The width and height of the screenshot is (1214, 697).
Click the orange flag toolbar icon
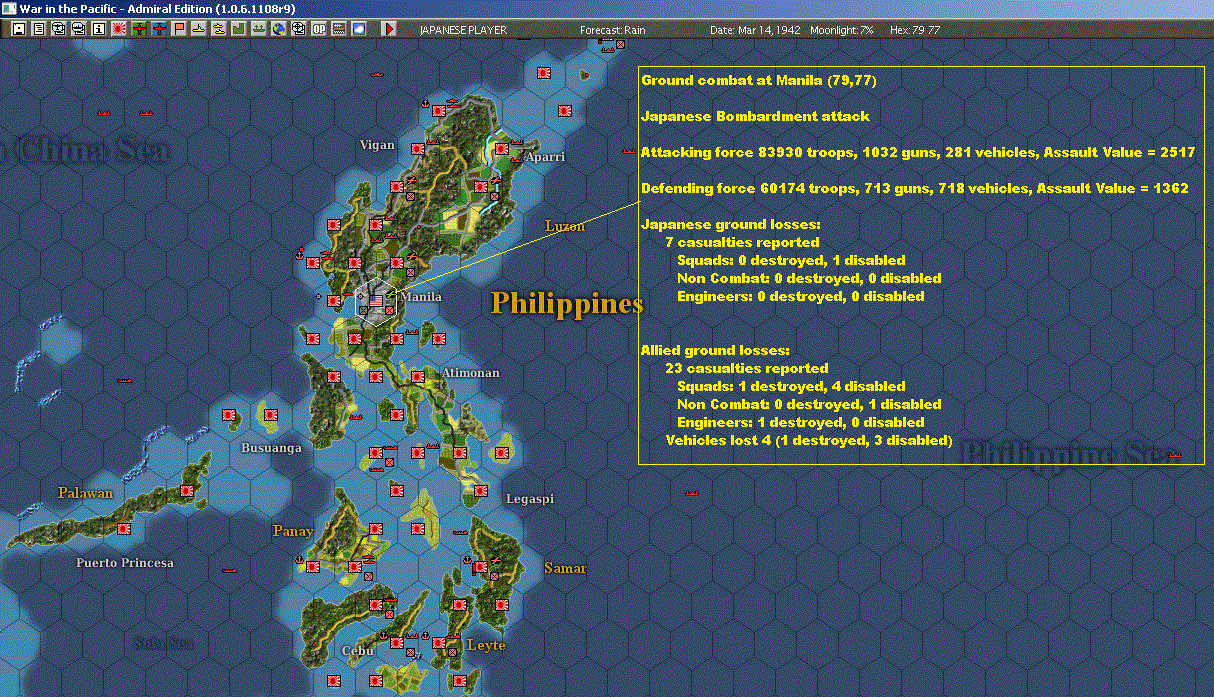tap(179, 29)
